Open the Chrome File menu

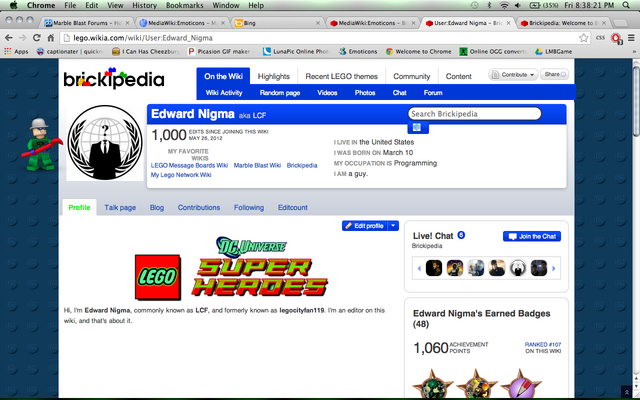coord(70,5)
